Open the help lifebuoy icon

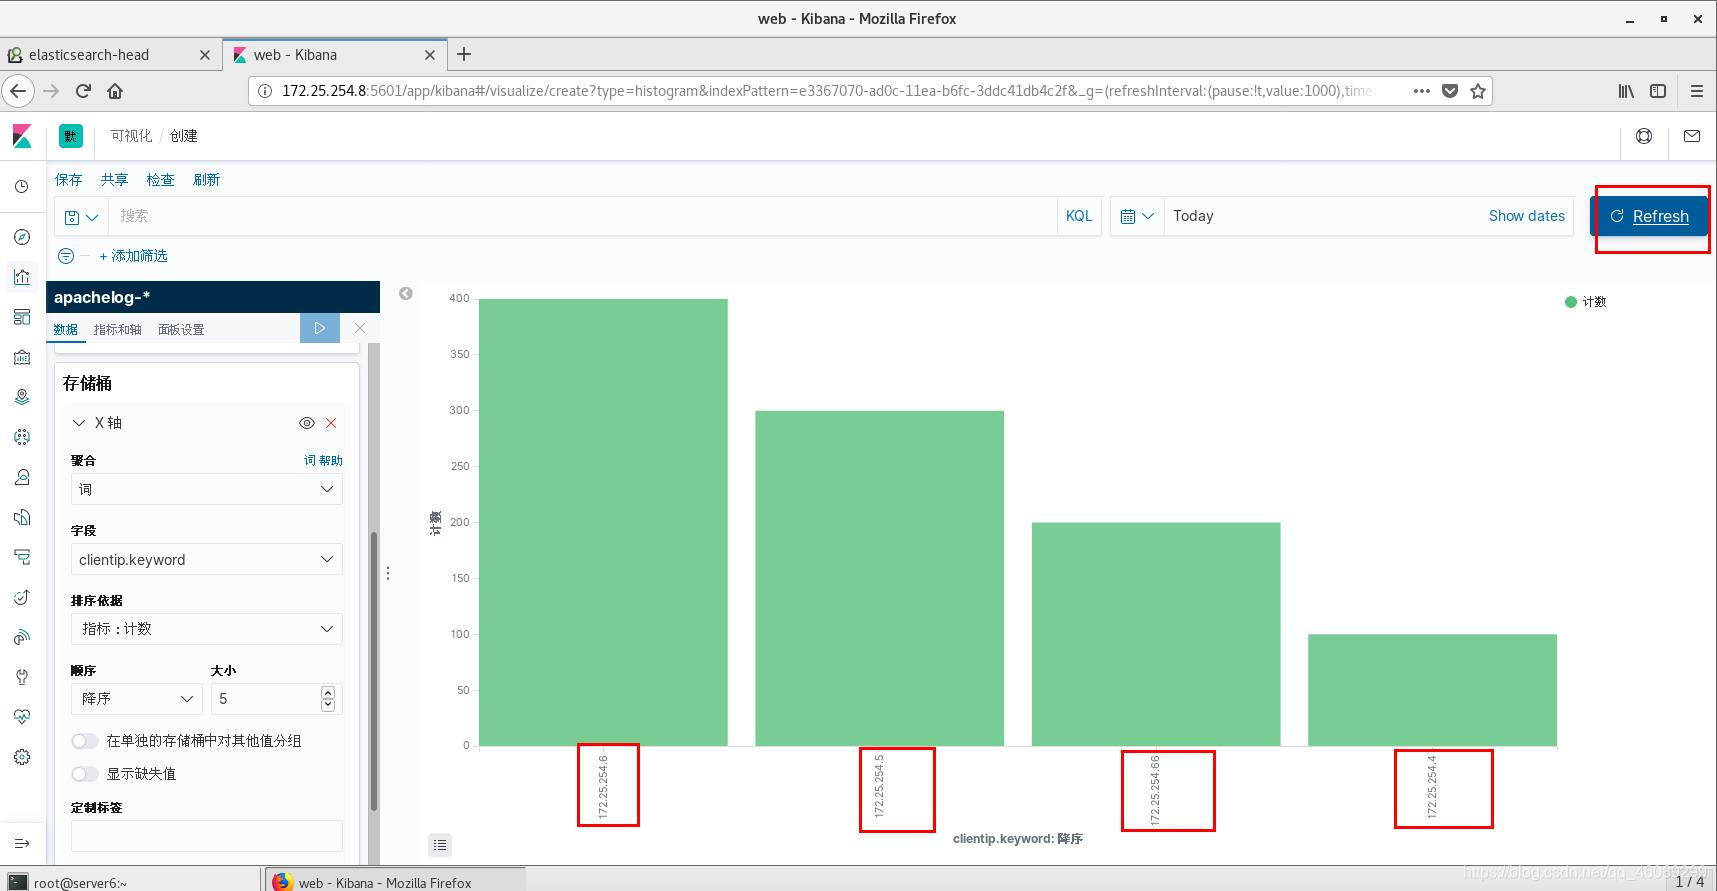[x=1644, y=136]
